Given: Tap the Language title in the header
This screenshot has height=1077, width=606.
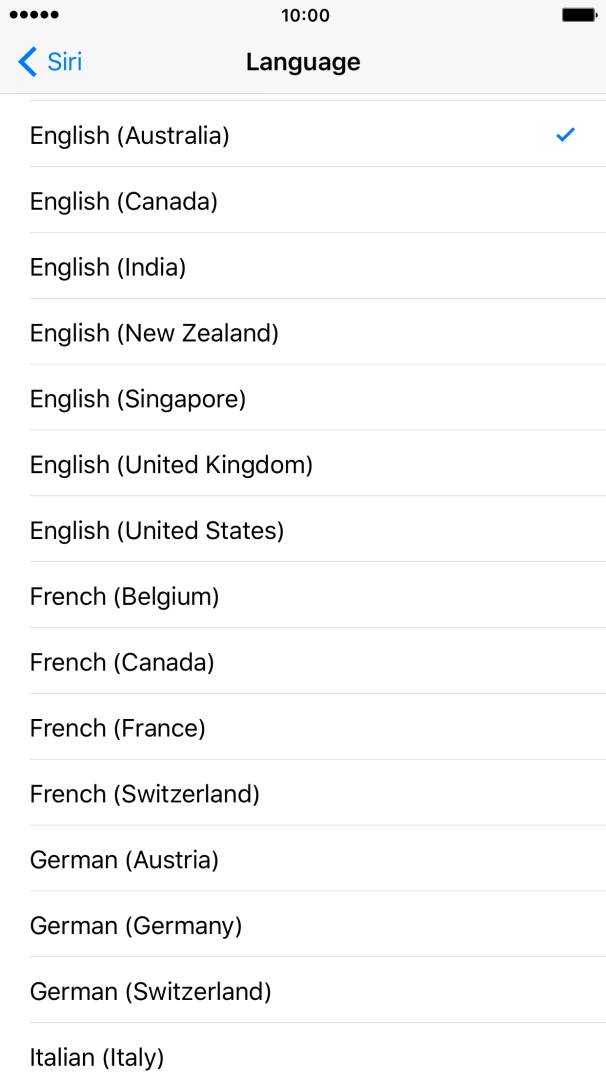Looking at the screenshot, I should coord(302,61).
